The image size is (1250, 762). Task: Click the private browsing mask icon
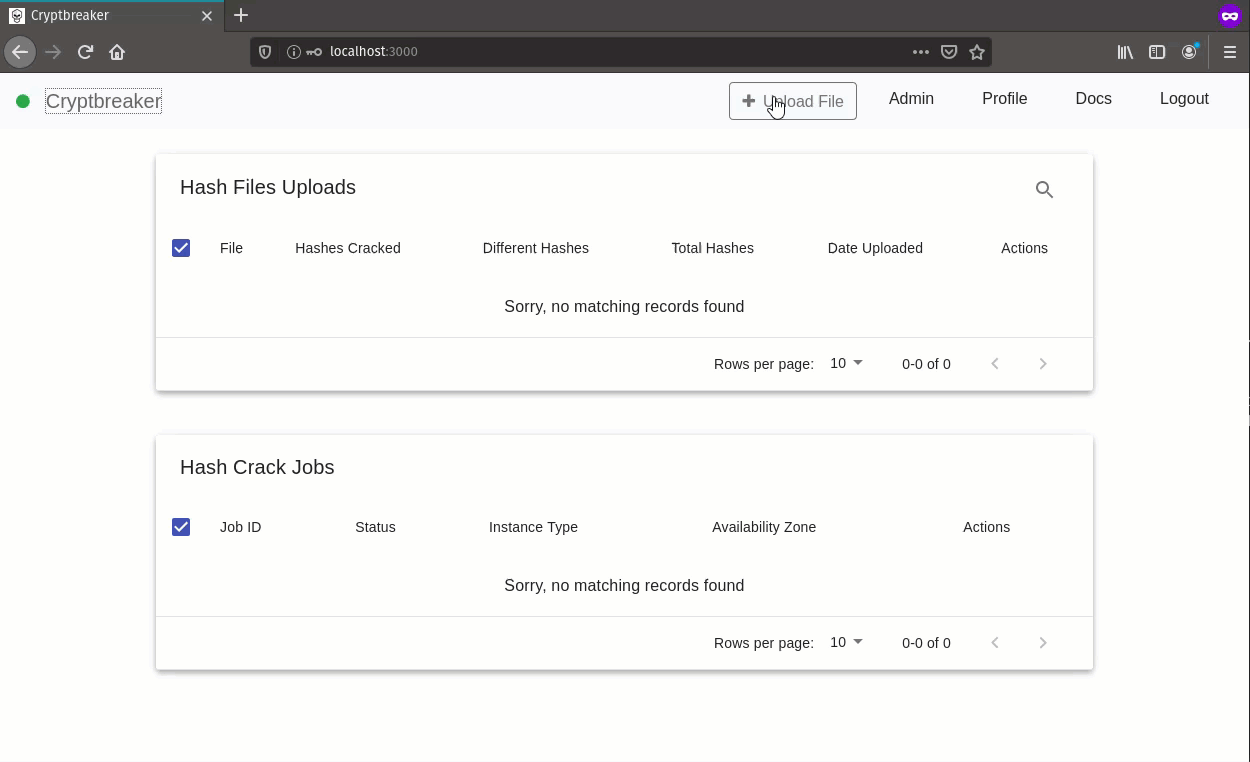[x=1229, y=16]
